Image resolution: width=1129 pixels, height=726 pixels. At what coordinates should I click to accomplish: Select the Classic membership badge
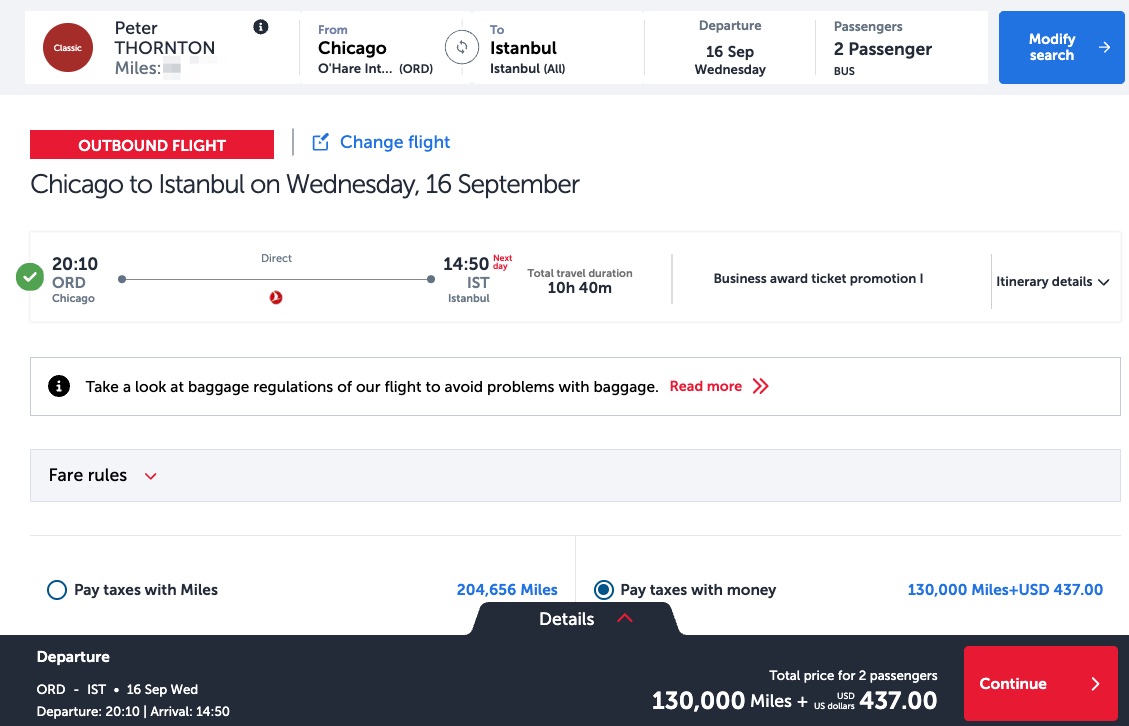tap(67, 47)
